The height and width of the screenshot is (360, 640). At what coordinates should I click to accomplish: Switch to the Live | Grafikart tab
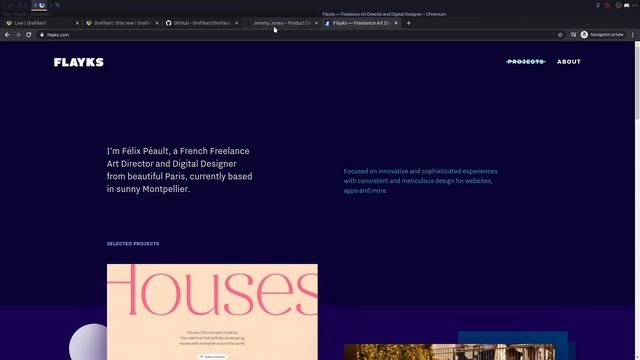click(42, 23)
